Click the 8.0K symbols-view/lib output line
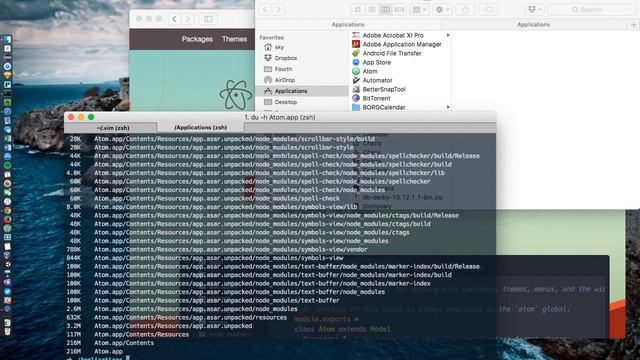This screenshot has height=360, width=640. (x=212, y=207)
